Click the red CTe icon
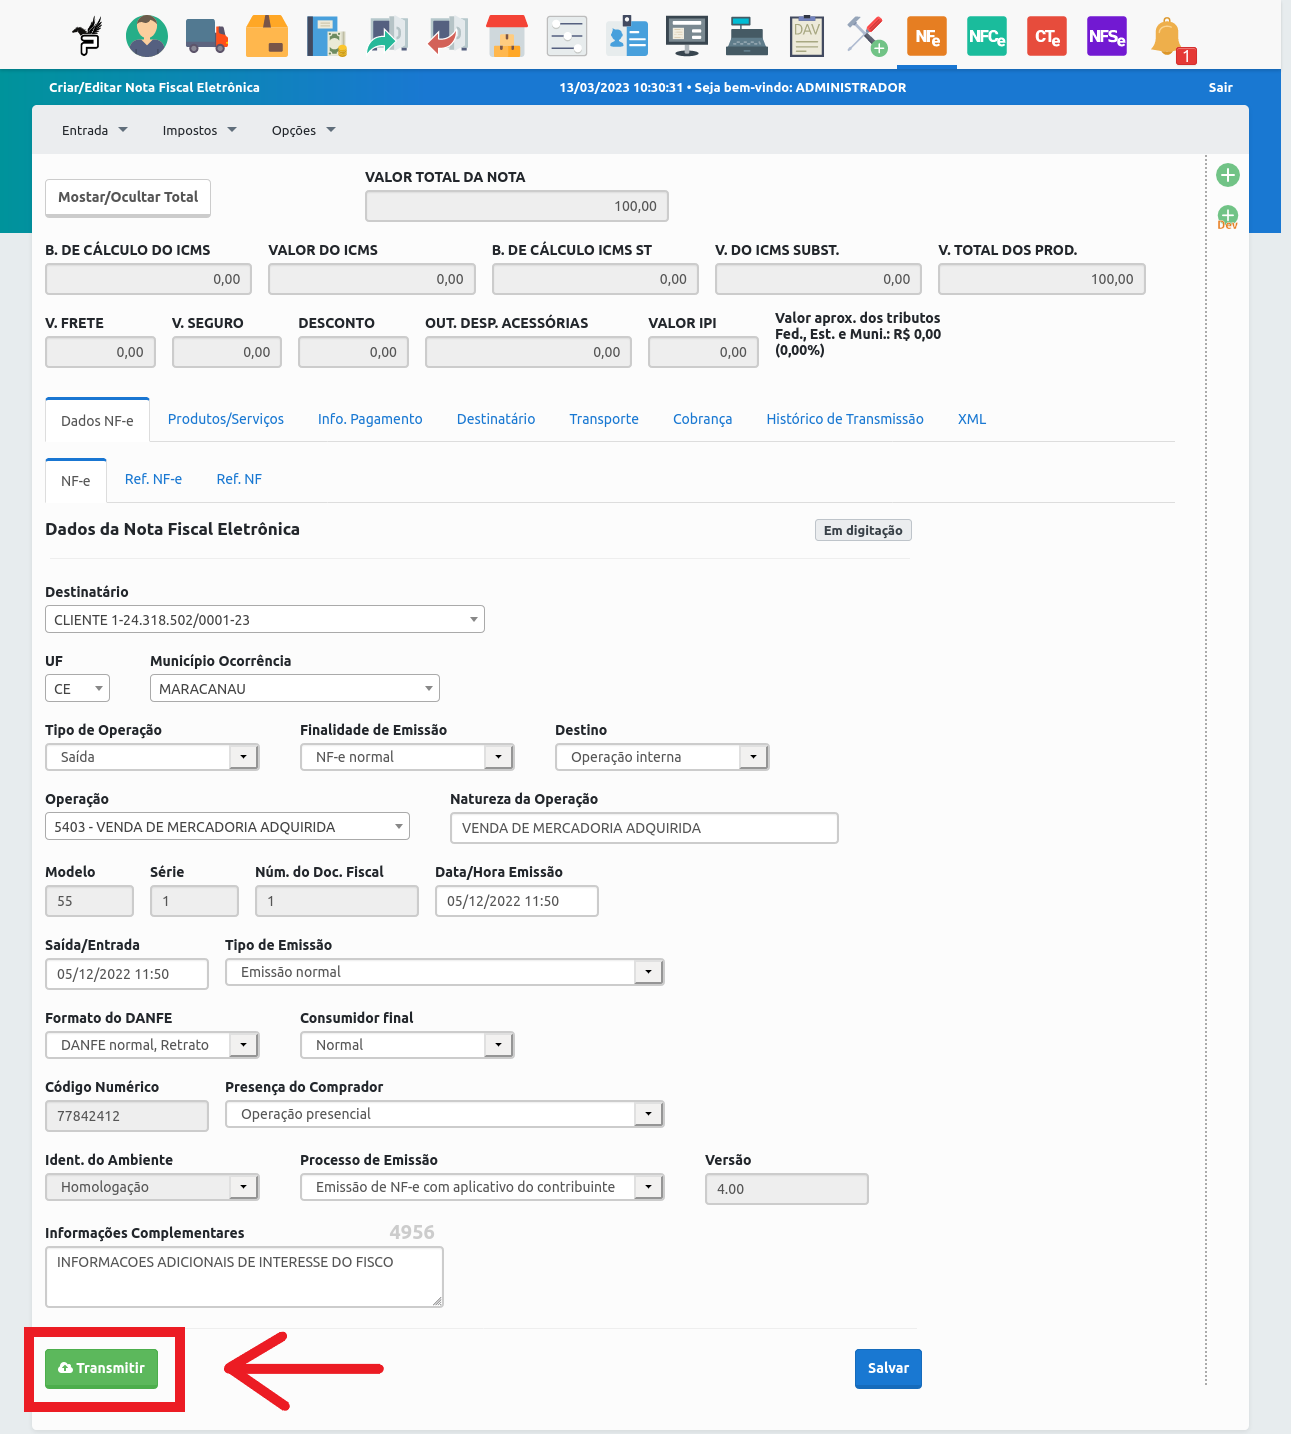The width and height of the screenshot is (1291, 1434). (1047, 36)
